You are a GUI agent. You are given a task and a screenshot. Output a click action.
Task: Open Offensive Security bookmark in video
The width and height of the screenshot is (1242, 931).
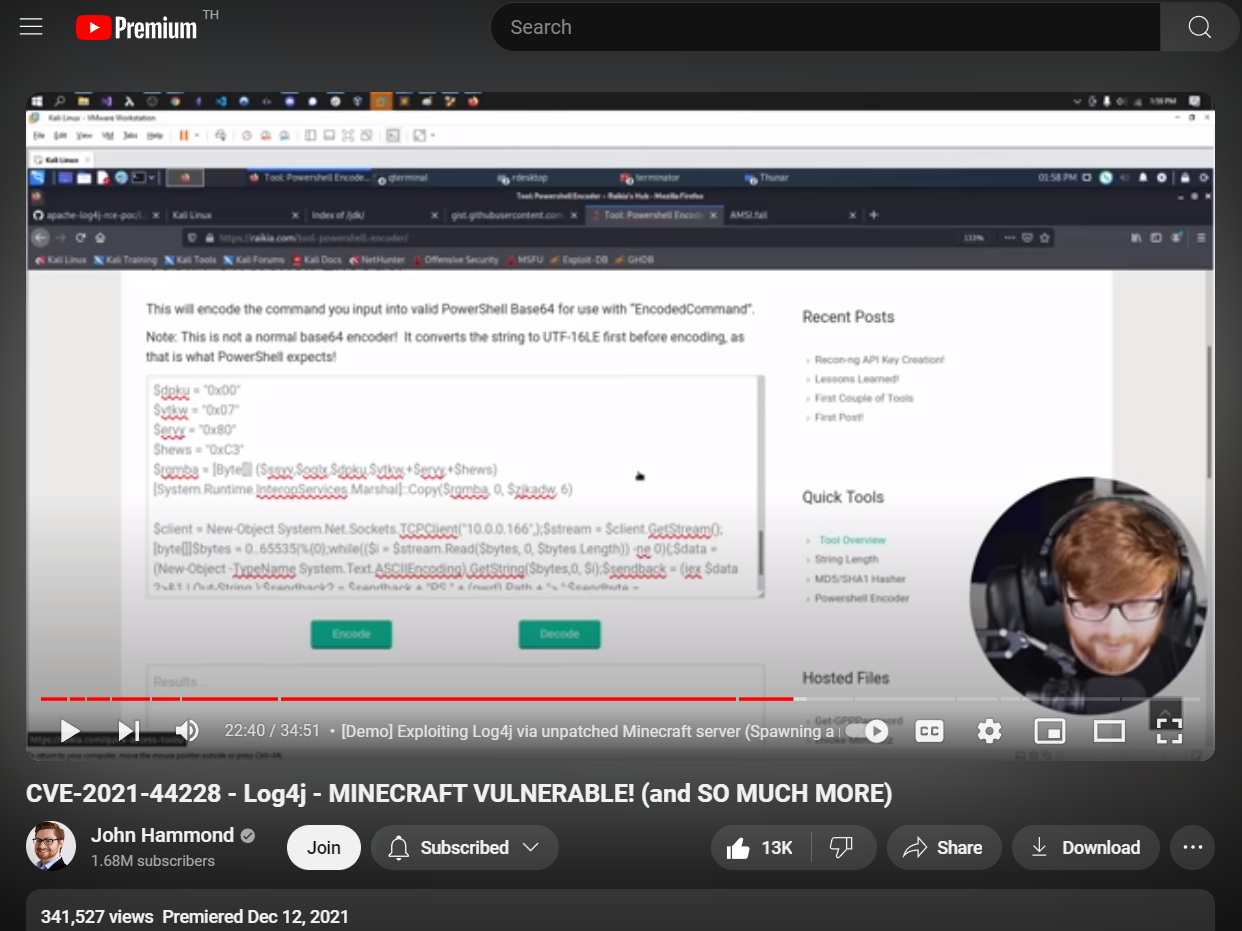456,260
